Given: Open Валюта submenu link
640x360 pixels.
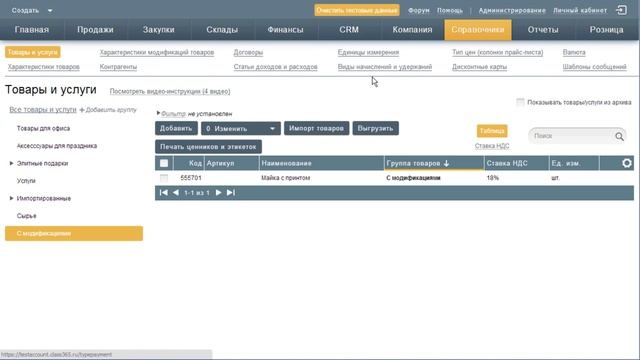Looking at the screenshot, I should [x=574, y=53].
